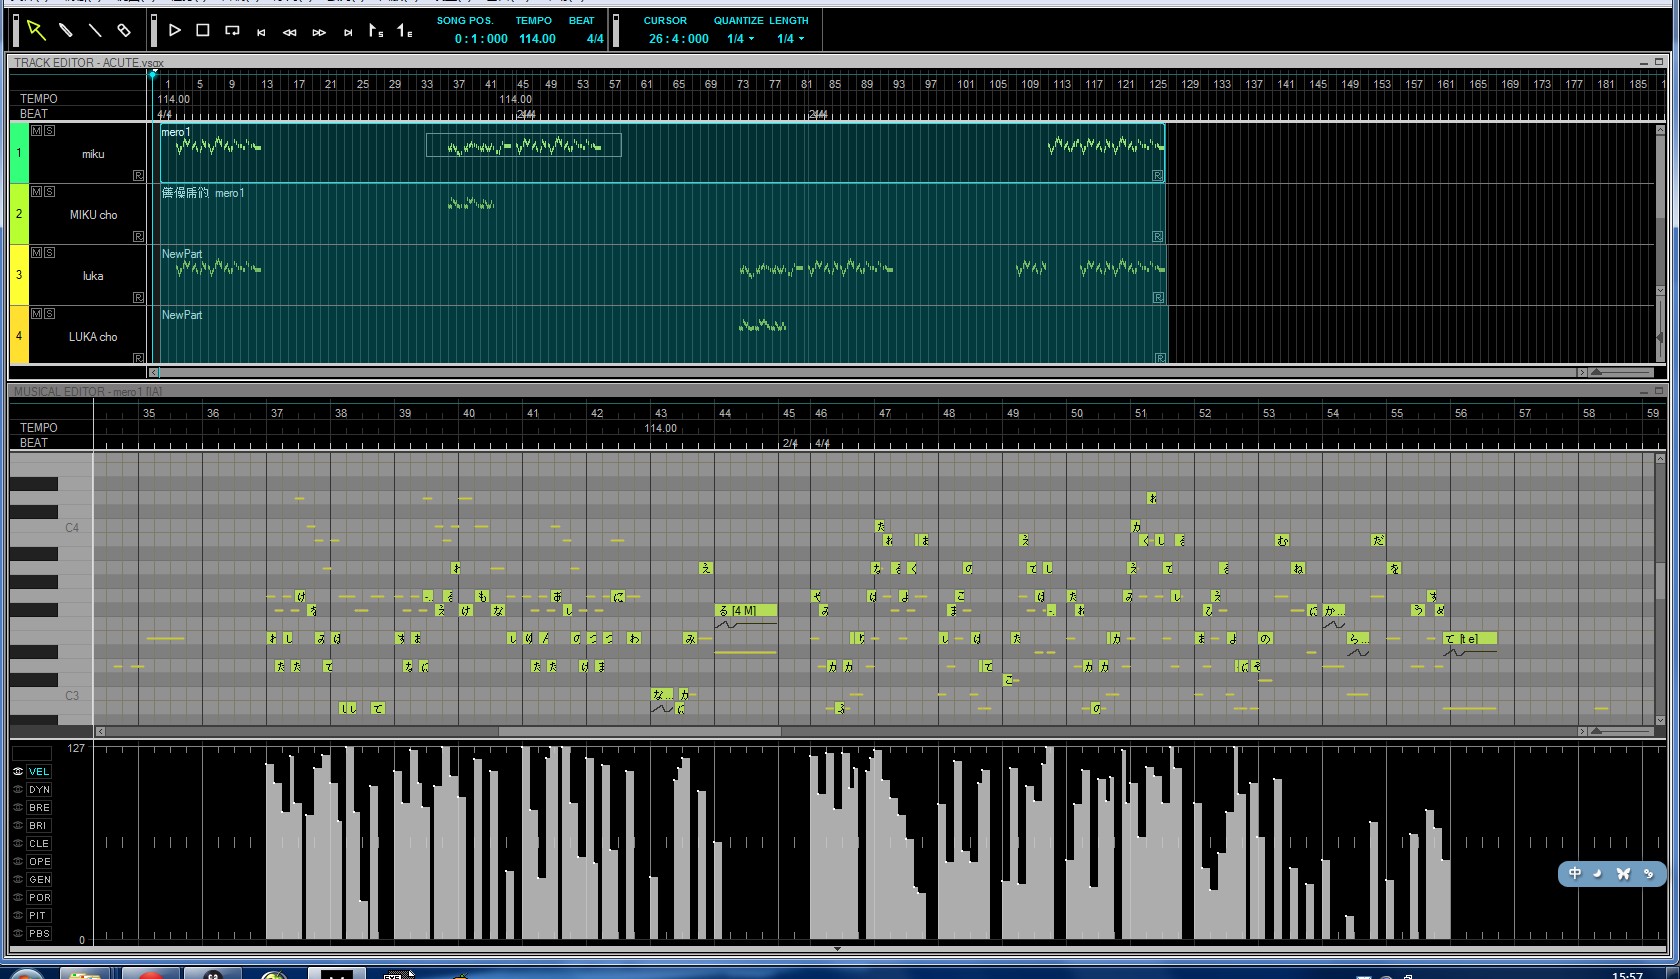
Task: Mute the LUKA cho track
Action: coord(37,314)
